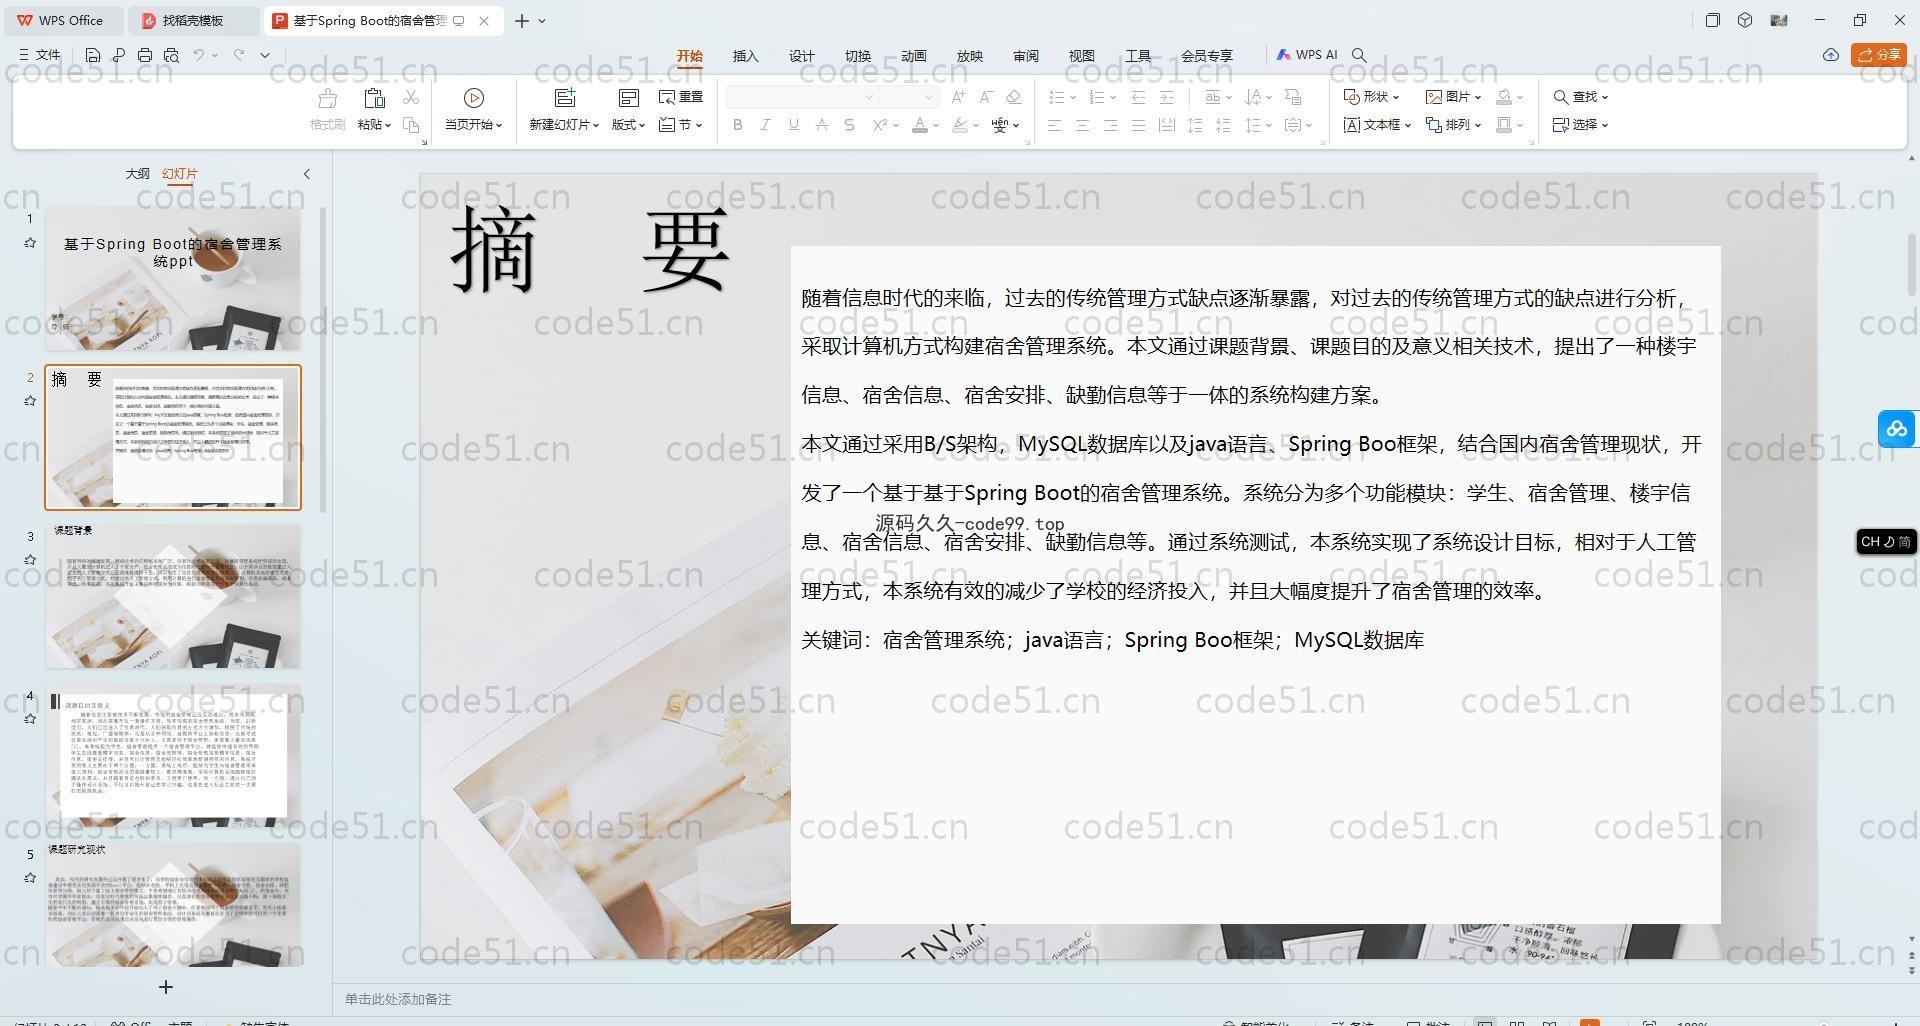The height and width of the screenshot is (1026, 1920).
Task: Click the WPS AI button
Action: tap(1306, 55)
